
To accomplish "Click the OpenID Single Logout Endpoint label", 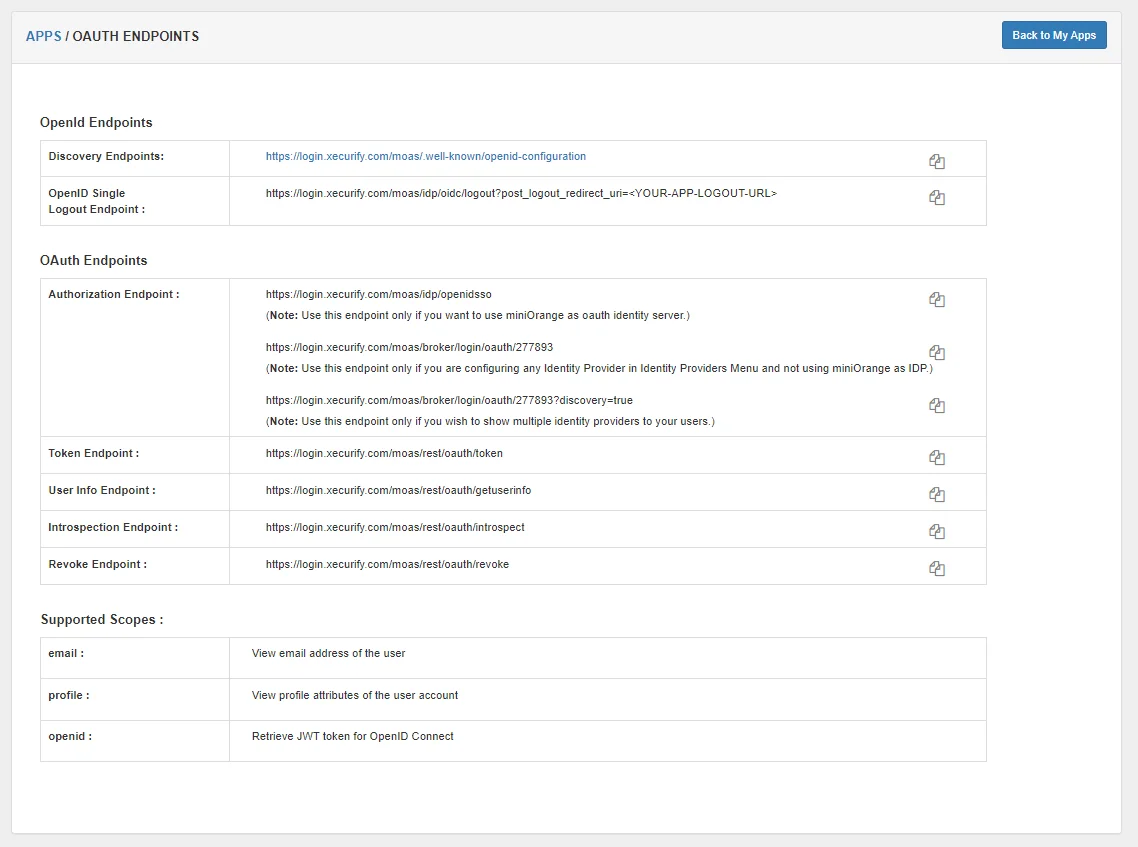I will (97, 201).
